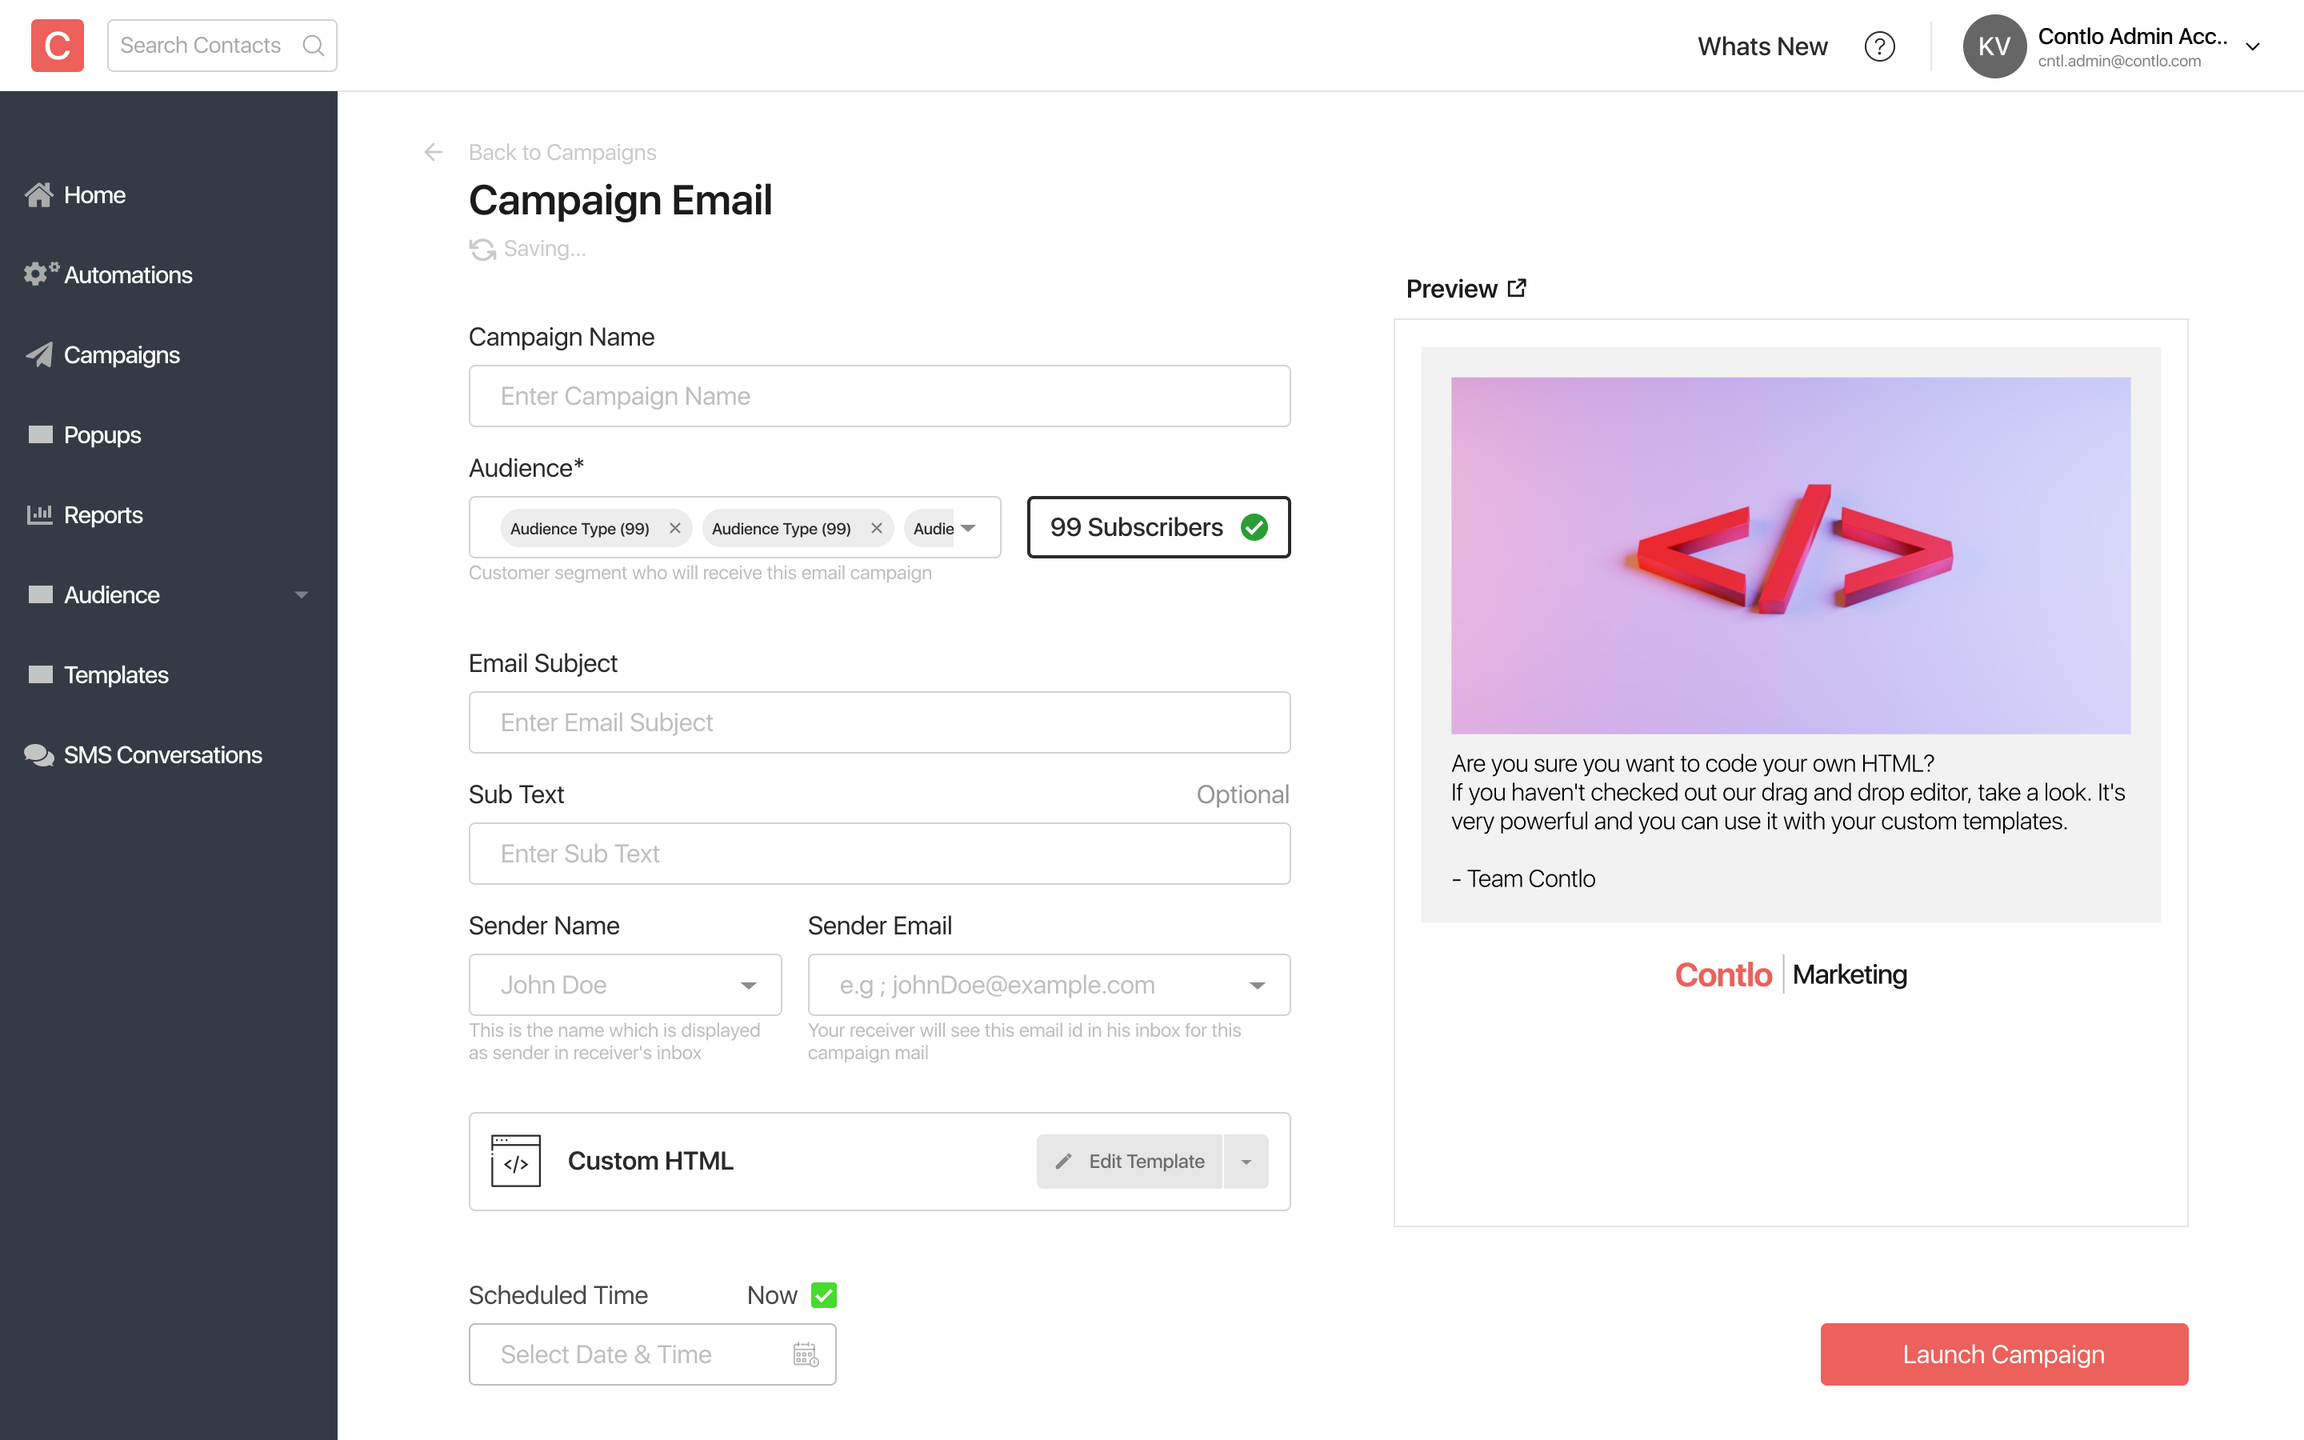Click the Edit Template button
Screen dimensions: 2304x1440
(x=1130, y=1161)
